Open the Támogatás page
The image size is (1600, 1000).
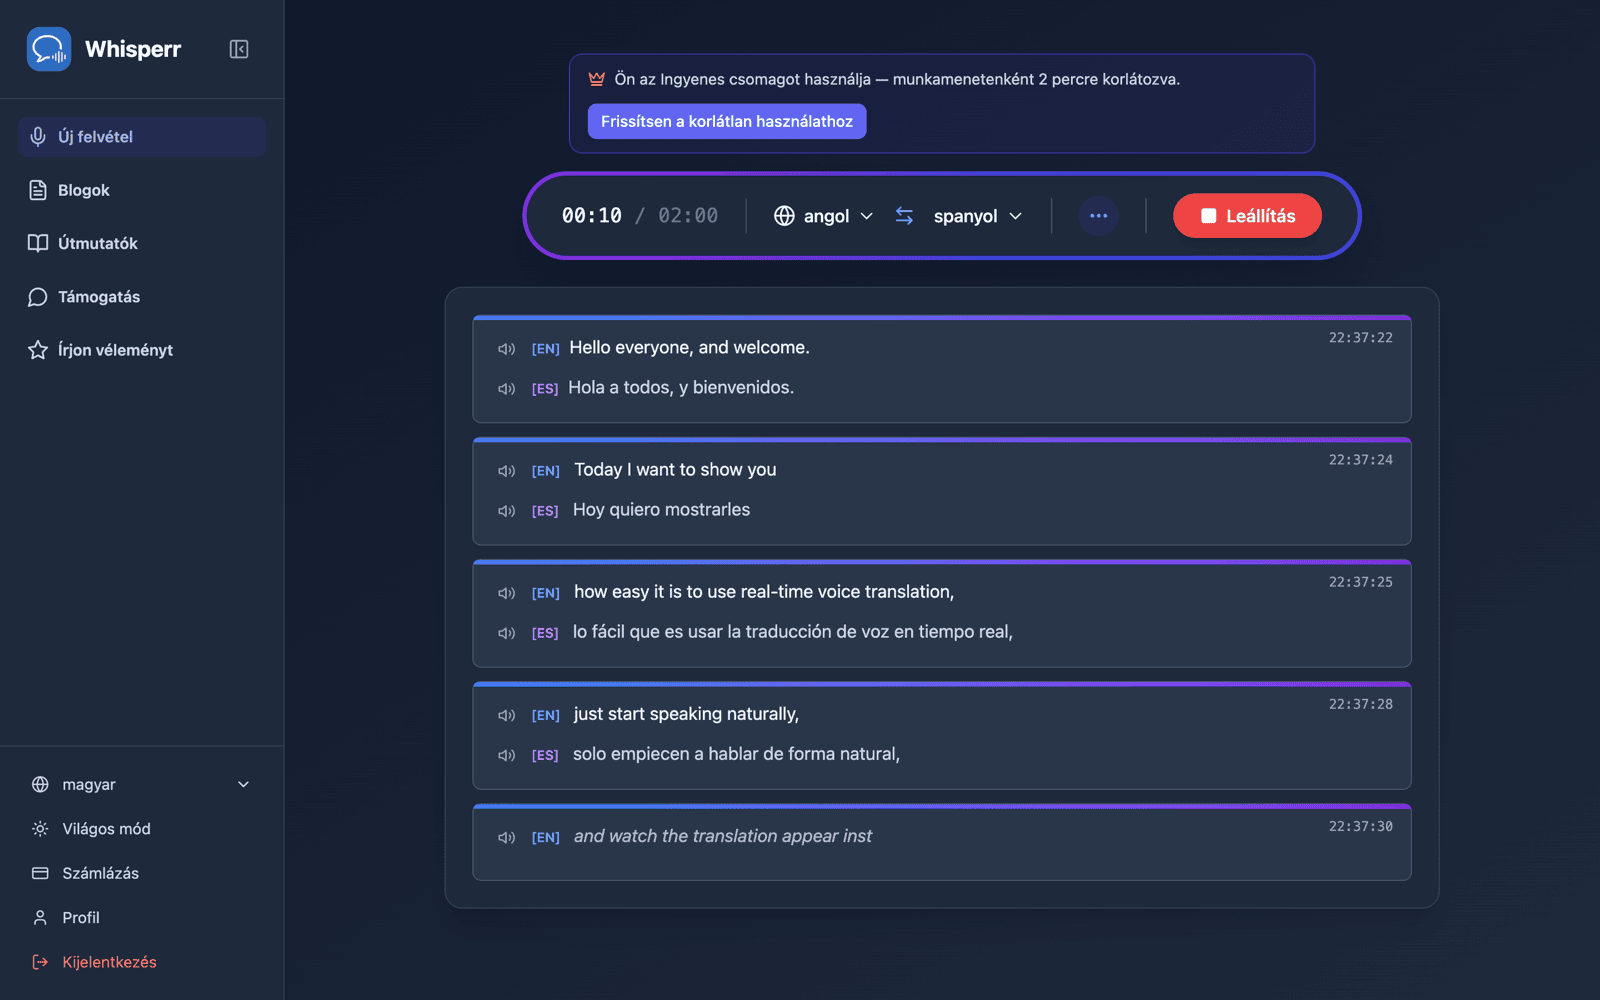(x=141, y=297)
